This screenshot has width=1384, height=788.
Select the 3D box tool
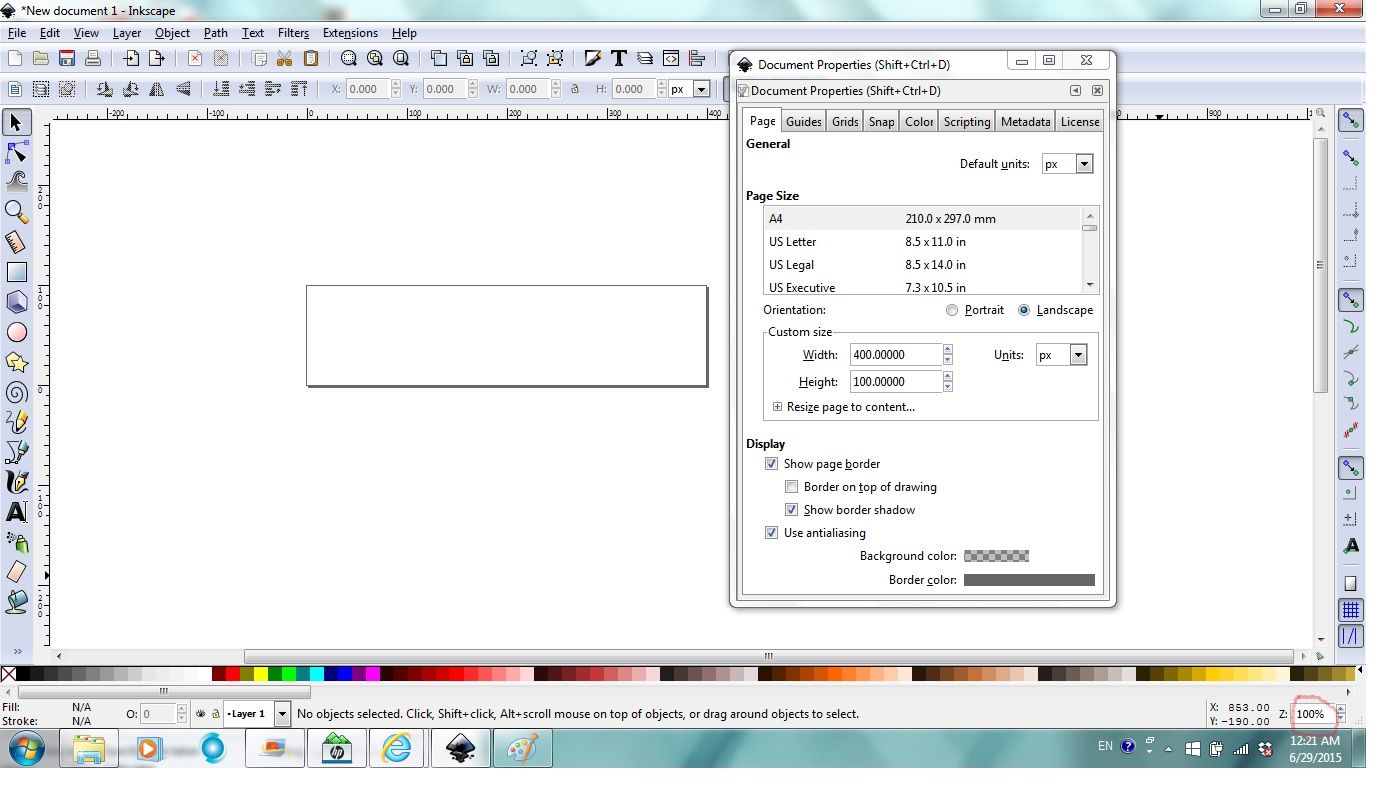tap(17, 302)
